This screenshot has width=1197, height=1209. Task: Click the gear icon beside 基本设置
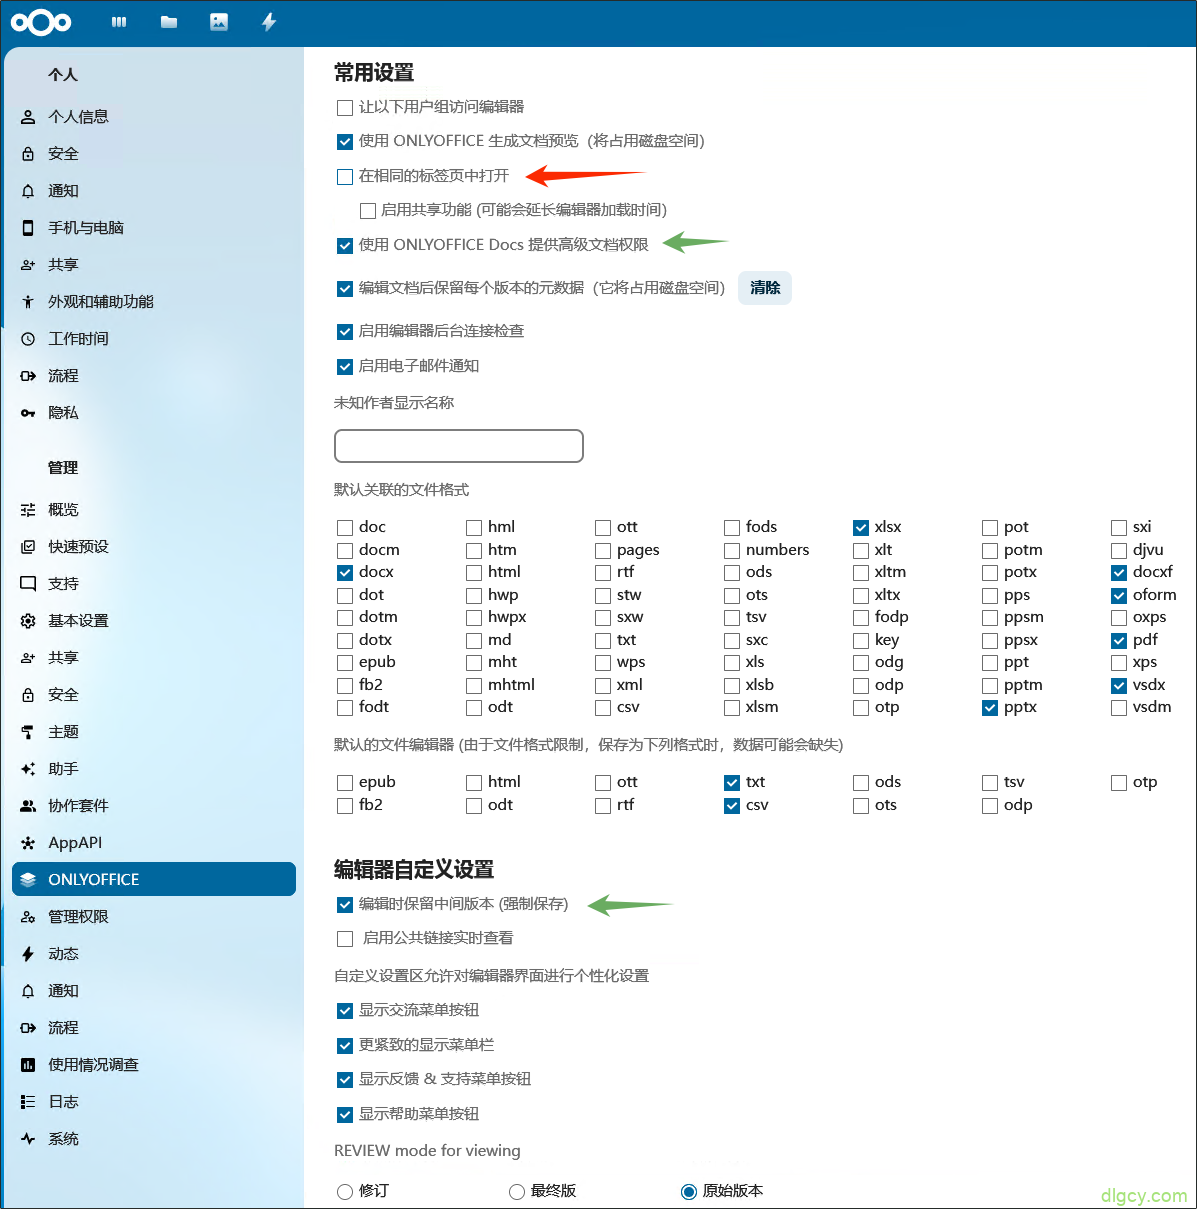coord(28,621)
